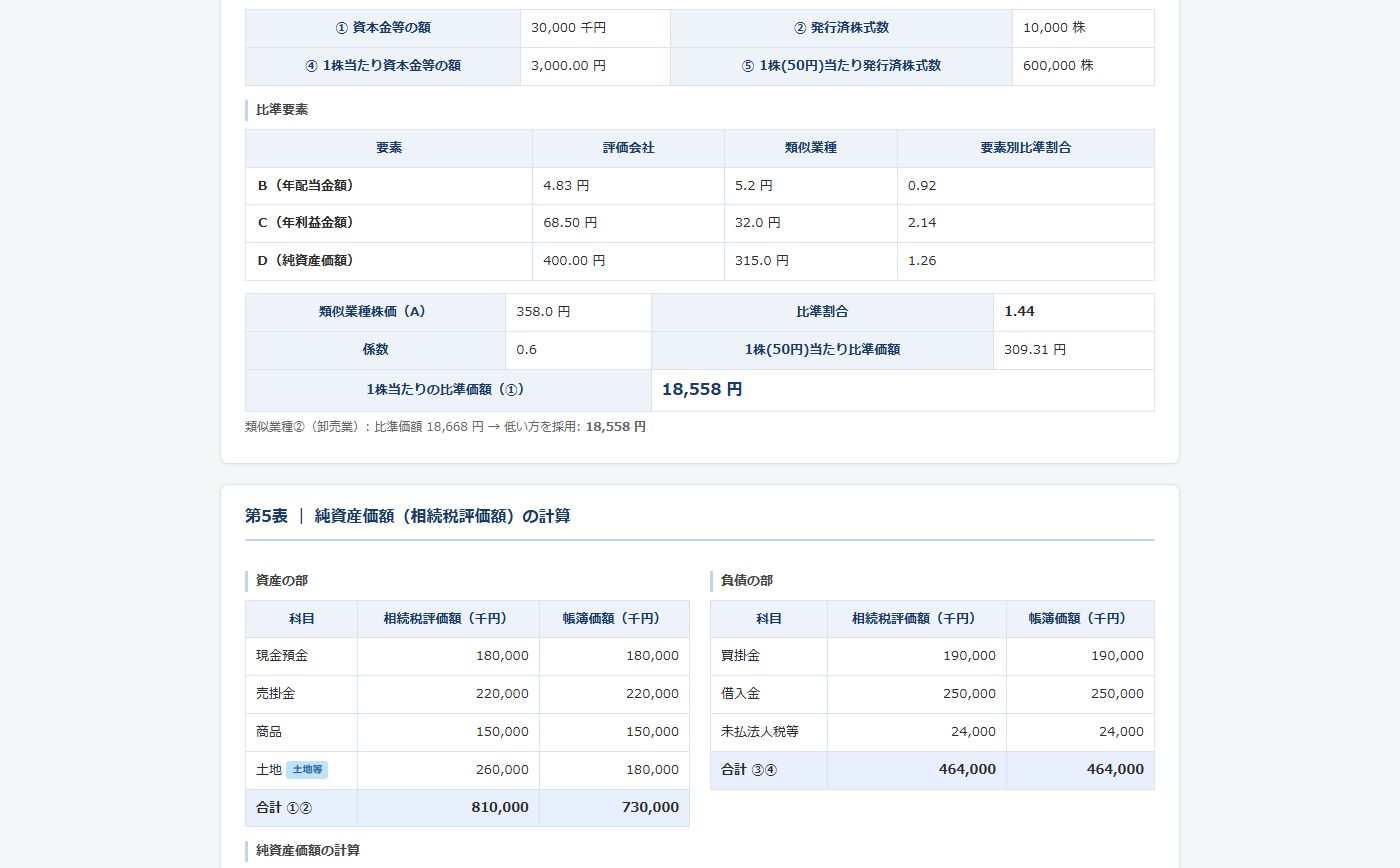Select the ② 発行済株式数 label cell
Screen dimensions: 1400x868
click(841, 28)
